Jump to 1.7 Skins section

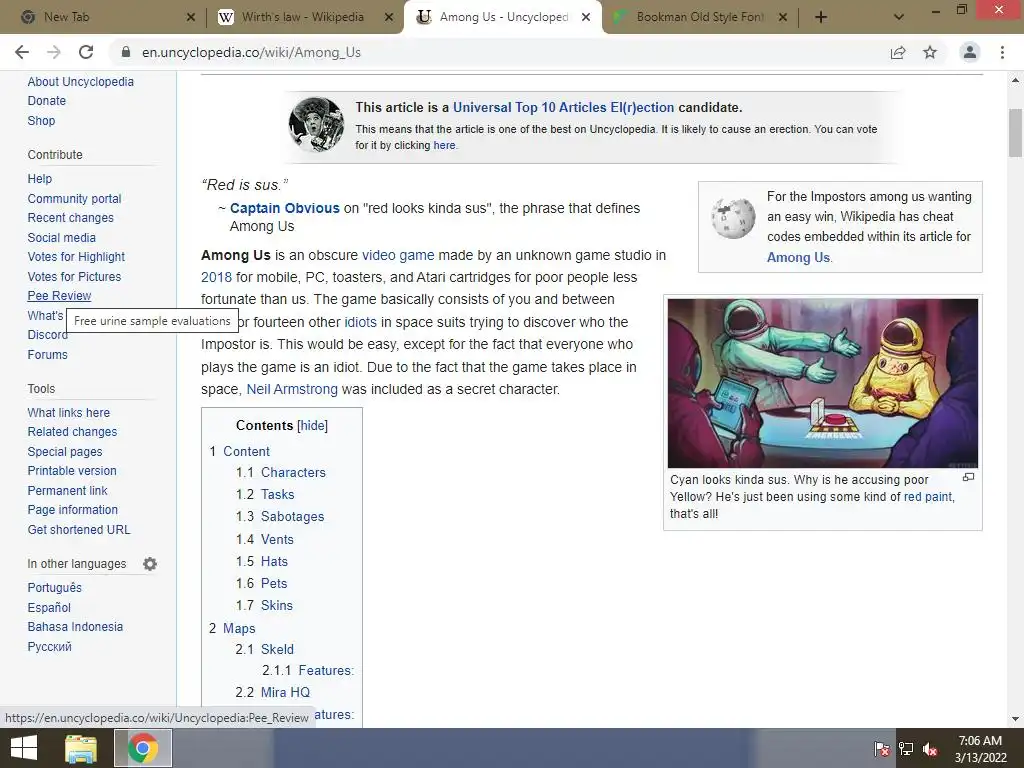(277, 605)
